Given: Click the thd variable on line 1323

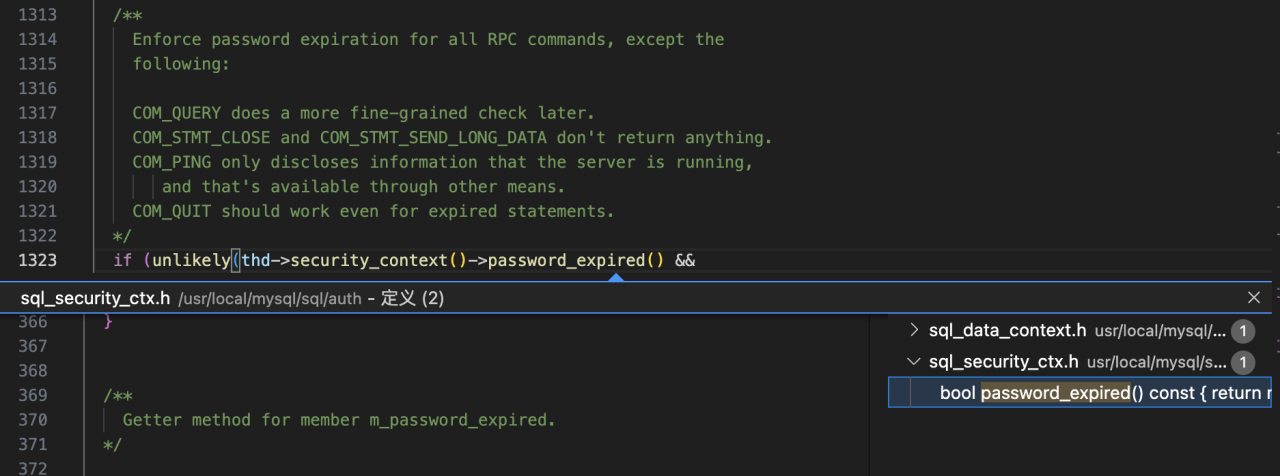Looking at the screenshot, I should point(255,260).
